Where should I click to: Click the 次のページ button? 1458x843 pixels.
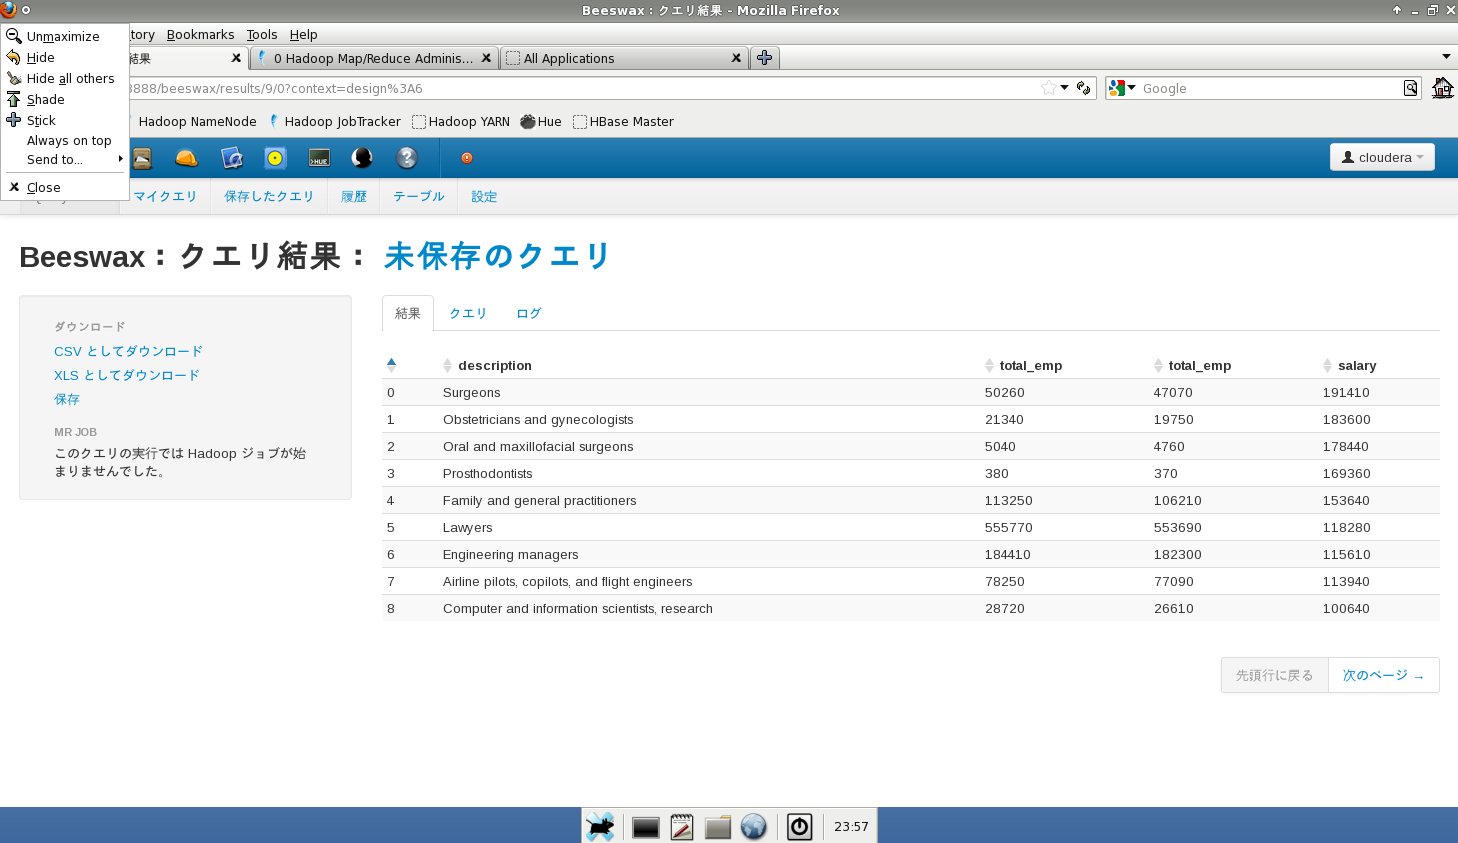coord(1383,675)
